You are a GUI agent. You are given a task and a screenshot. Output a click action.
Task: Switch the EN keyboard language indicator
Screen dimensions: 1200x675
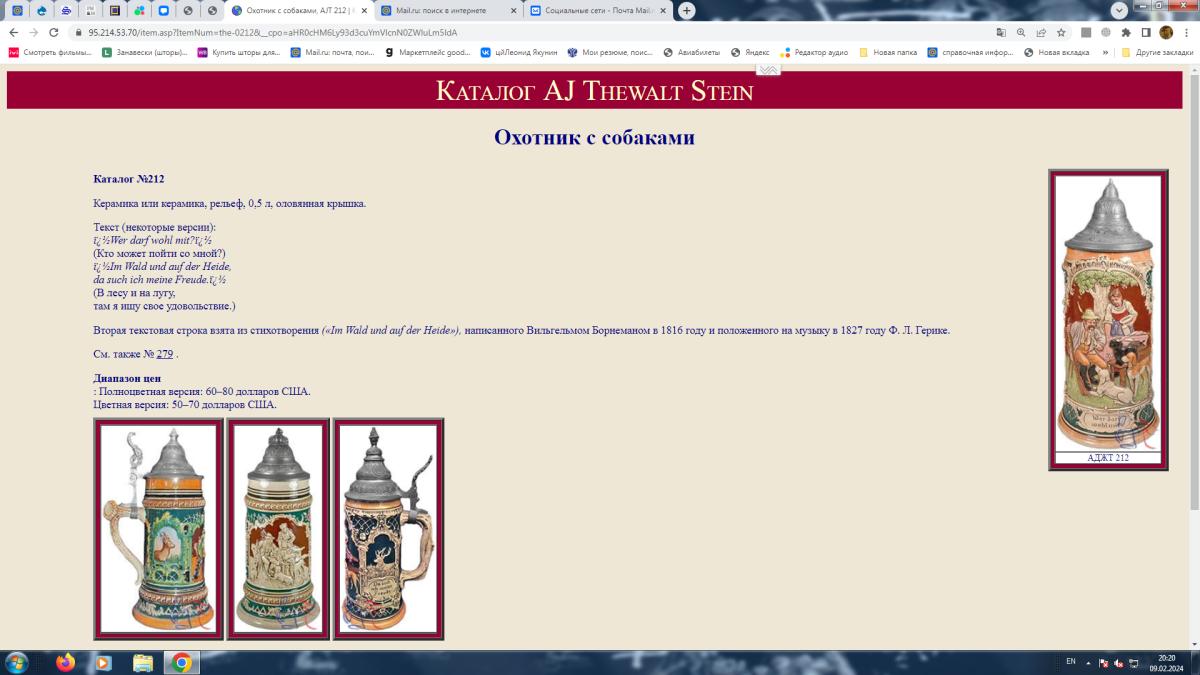[1071, 662]
